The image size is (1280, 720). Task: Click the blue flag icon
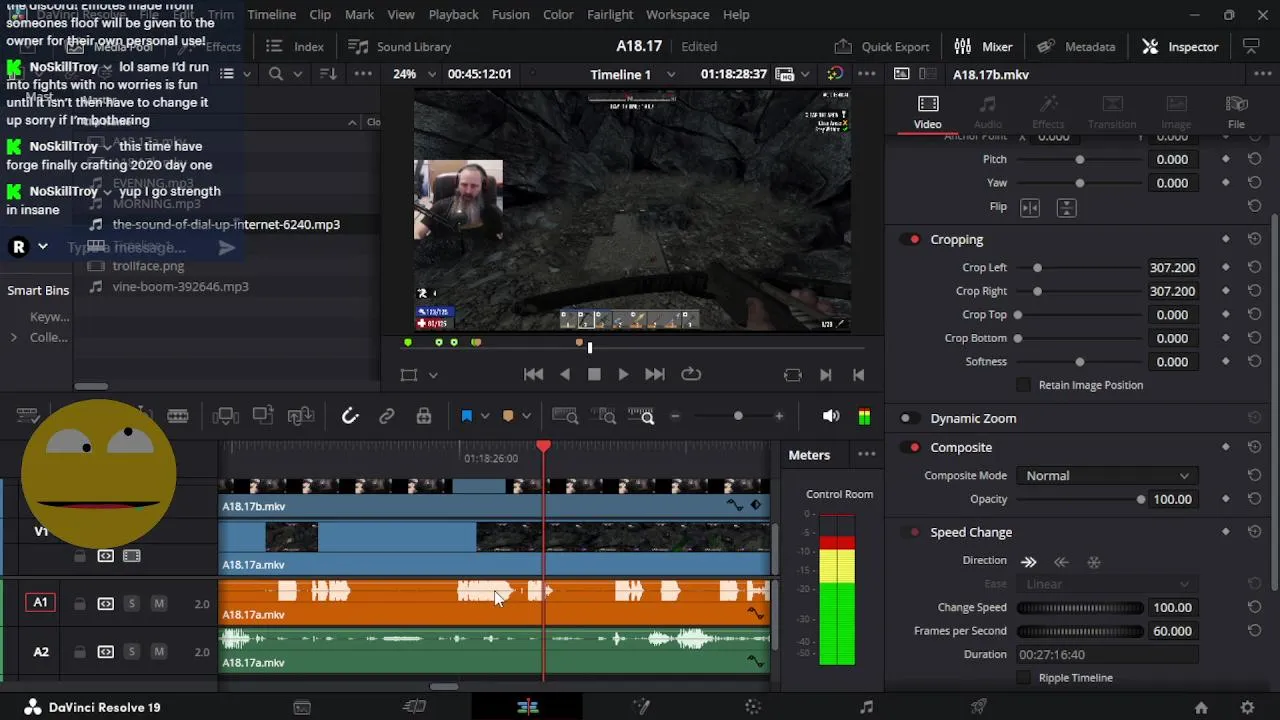466,416
